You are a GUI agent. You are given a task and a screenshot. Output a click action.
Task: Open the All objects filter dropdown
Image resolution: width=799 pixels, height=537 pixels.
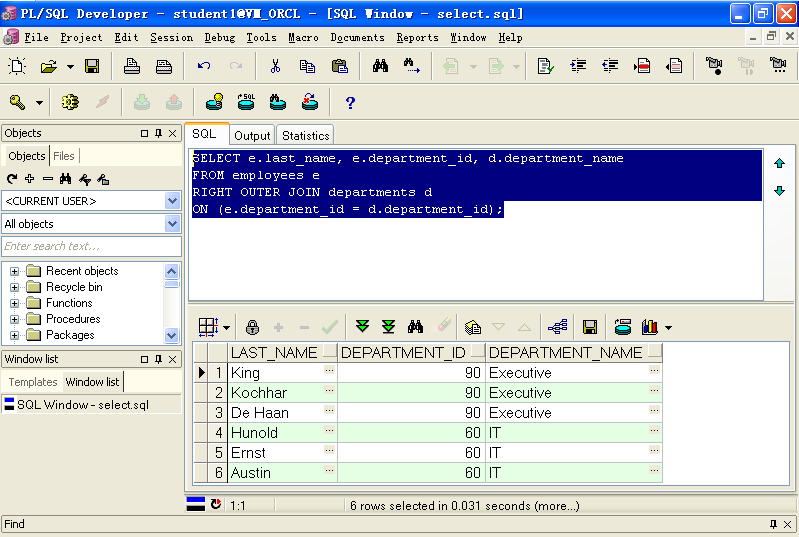[x=173, y=224]
